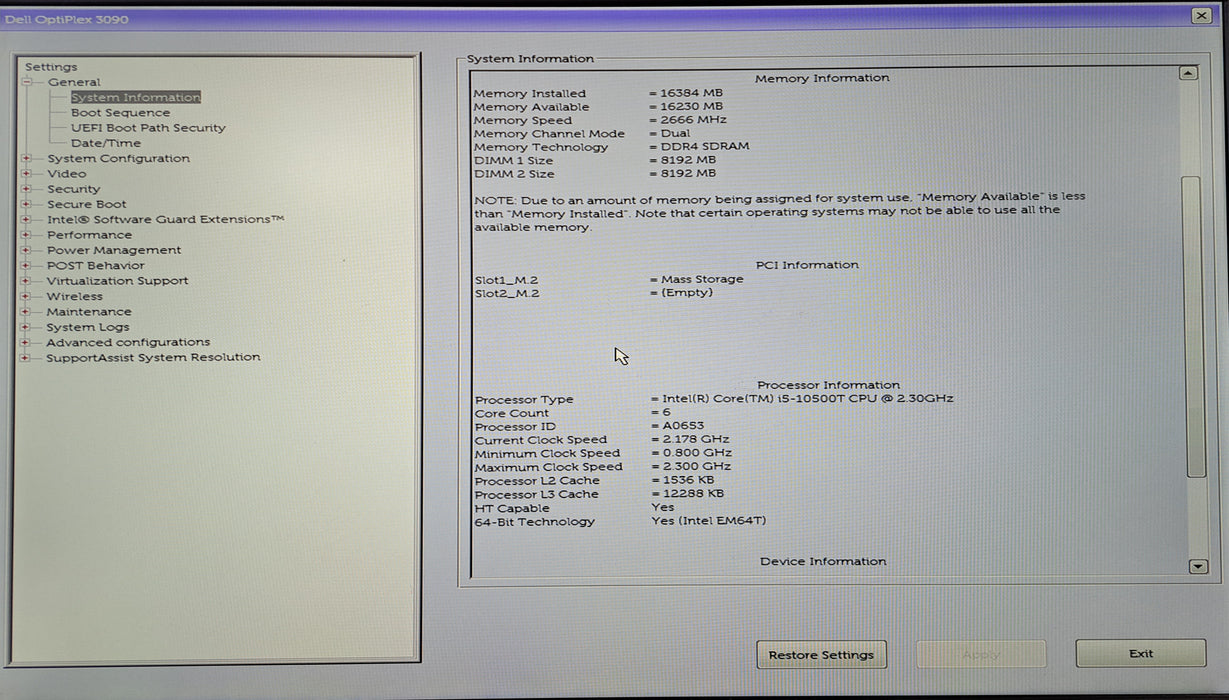Viewport: 1229px width, 700px height.
Task: Select the Video tree label
Action: (x=66, y=173)
